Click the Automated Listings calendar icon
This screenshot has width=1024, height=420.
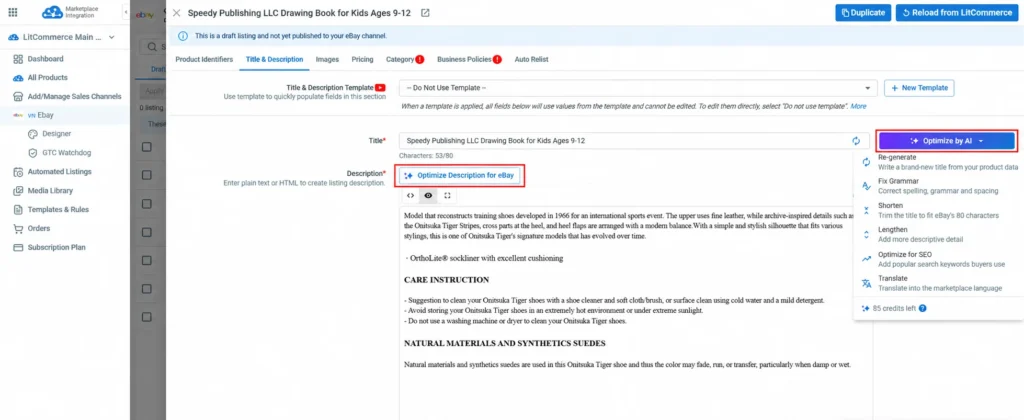18,172
